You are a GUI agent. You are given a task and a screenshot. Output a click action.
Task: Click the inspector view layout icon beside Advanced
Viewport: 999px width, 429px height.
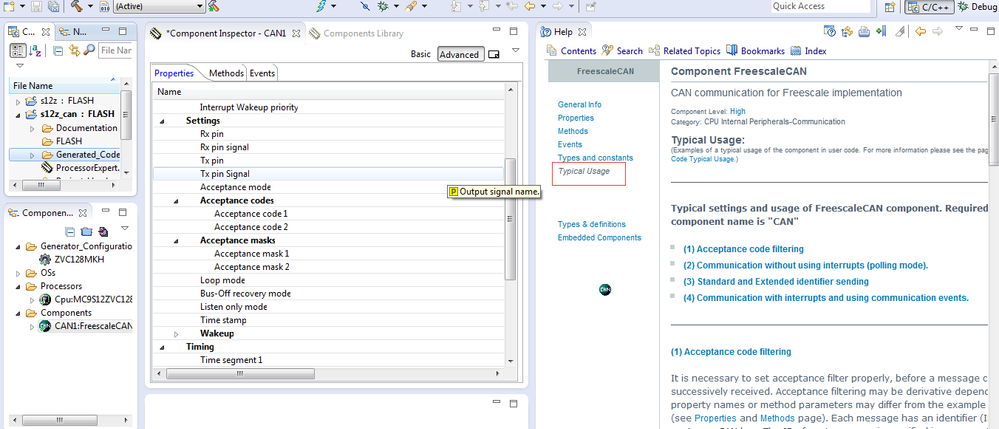point(493,55)
